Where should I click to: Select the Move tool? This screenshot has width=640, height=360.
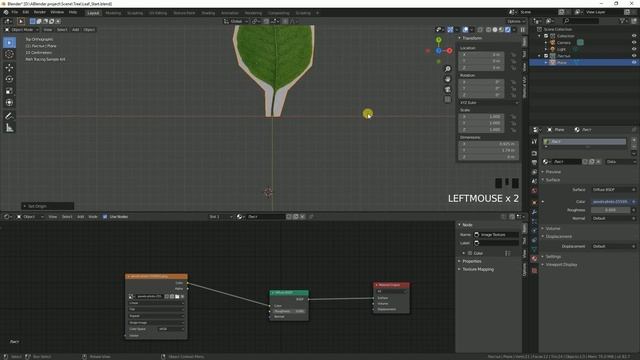pyautogui.click(x=9, y=67)
